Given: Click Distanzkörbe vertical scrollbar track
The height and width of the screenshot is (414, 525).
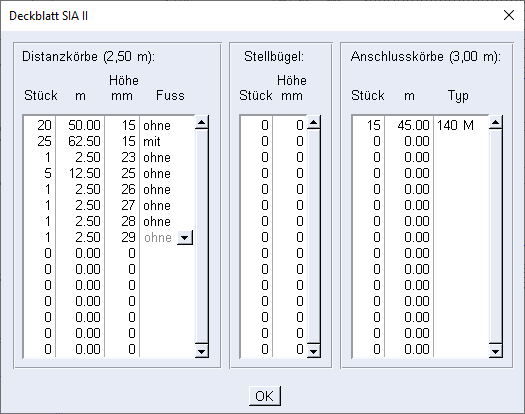Looking at the screenshot, I should coord(202,236).
